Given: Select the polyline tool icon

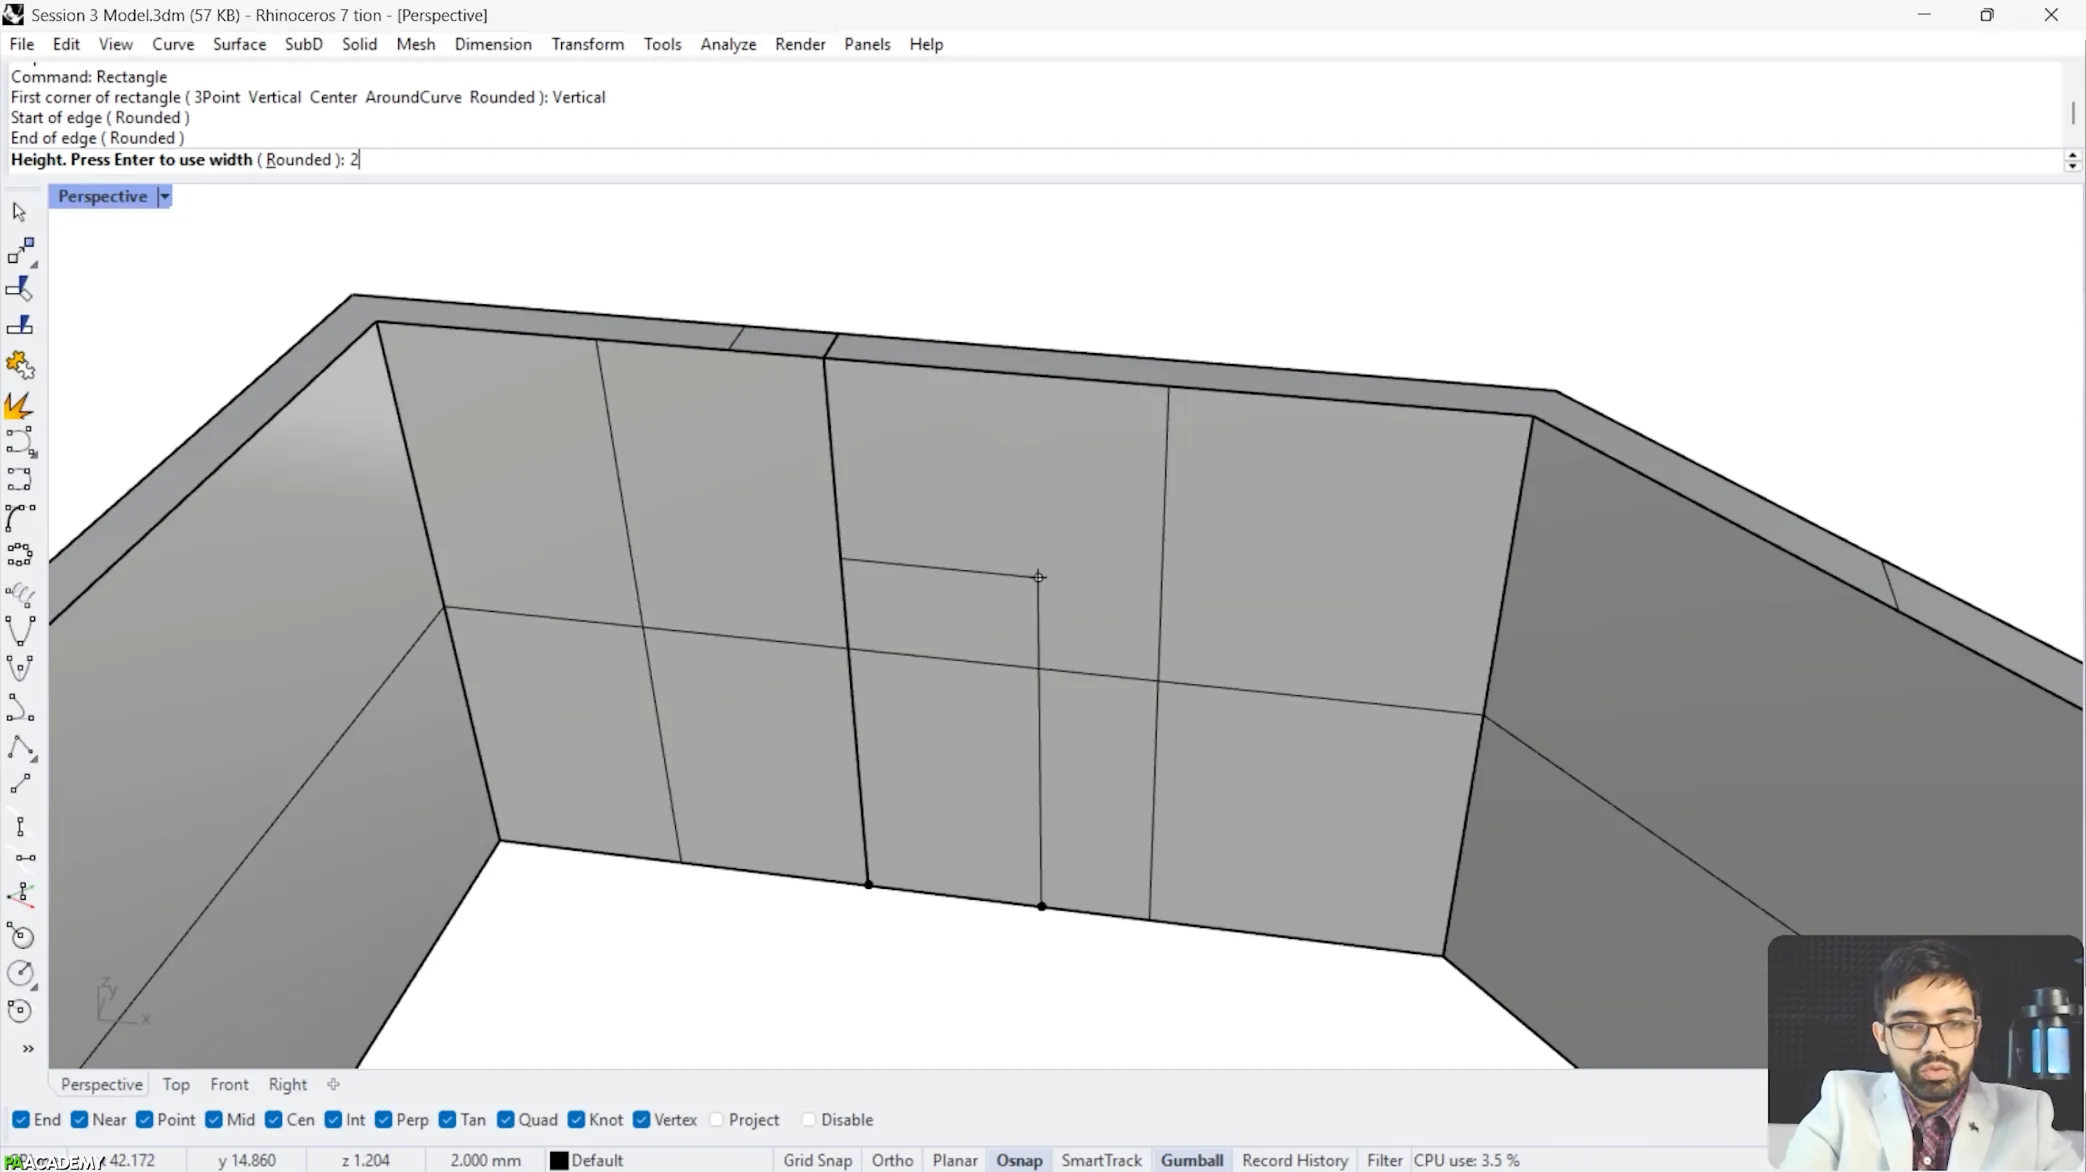Looking at the screenshot, I should pyautogui.click(x=20, y=748).
